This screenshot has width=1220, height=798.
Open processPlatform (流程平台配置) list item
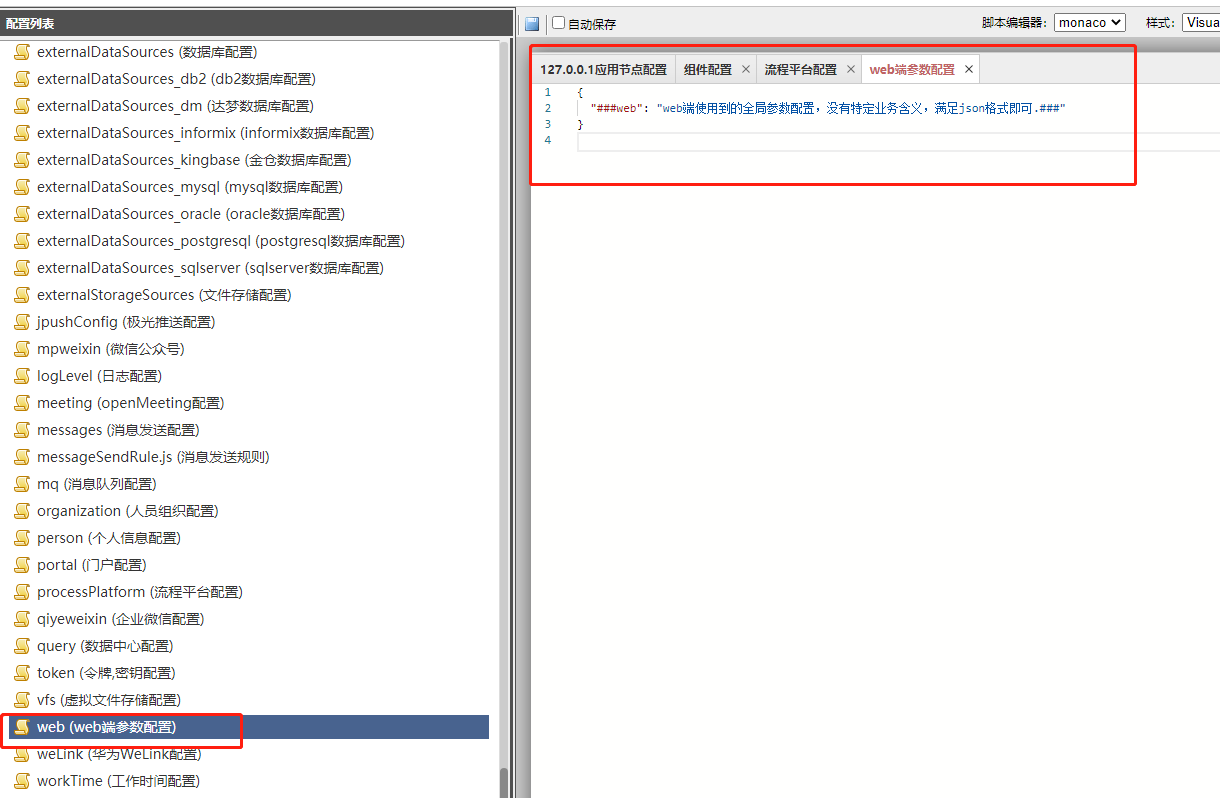coord(140,592)
